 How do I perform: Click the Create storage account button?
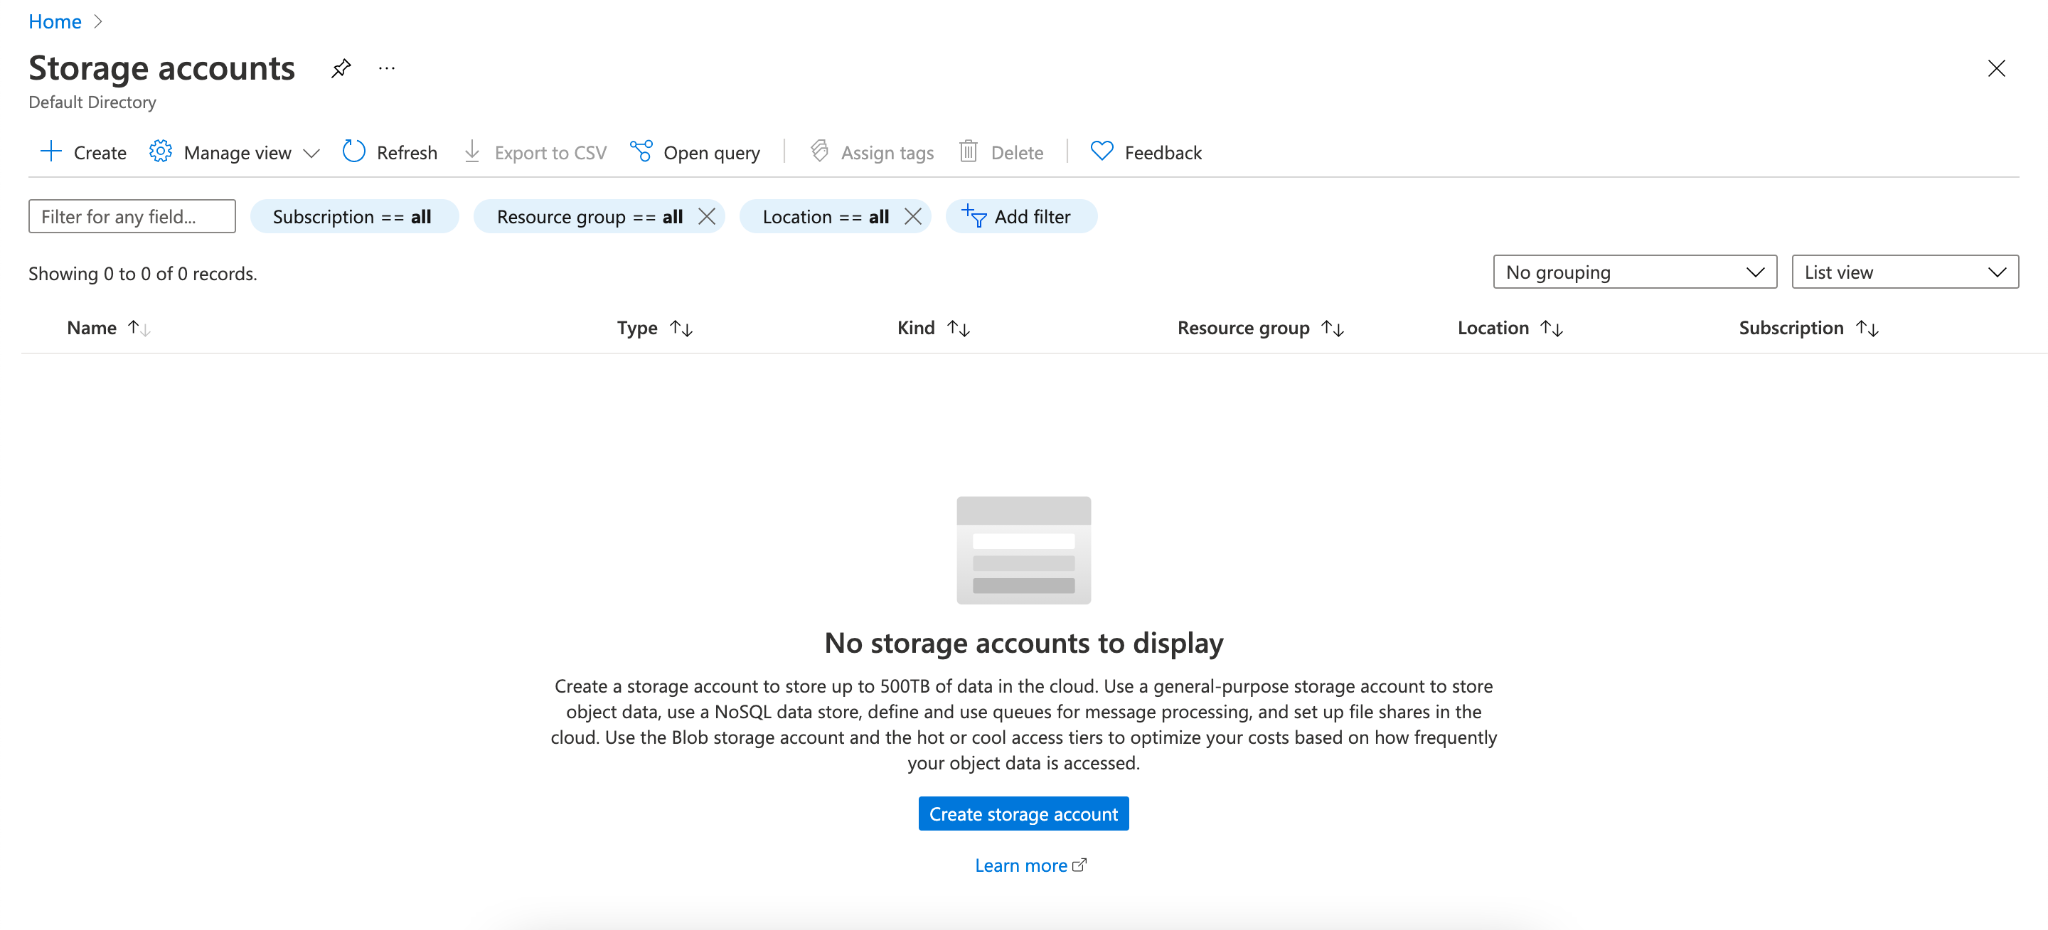click(1023, 814)
